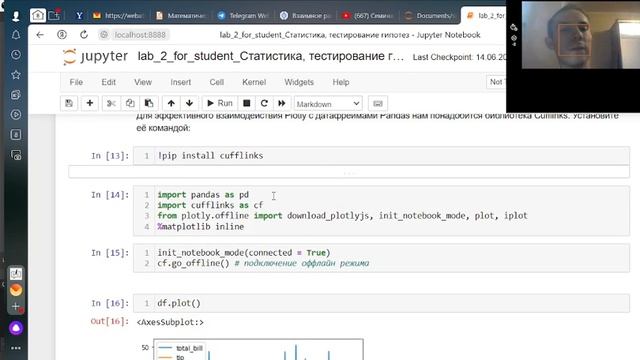The image size is (640, 360).
Task: Open notifications bell in sidebar
Action: (x=16, y=35)
